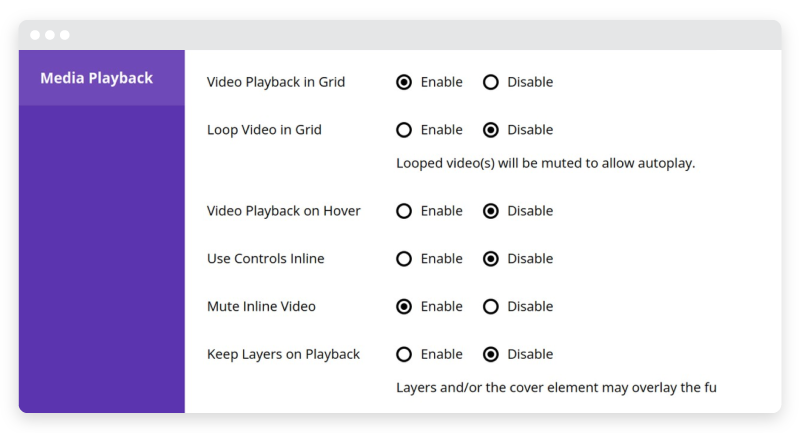The height and width of the screenshot is (433, 800).
Task: Enable Video Playback on Hover
Action: (404, 211)
